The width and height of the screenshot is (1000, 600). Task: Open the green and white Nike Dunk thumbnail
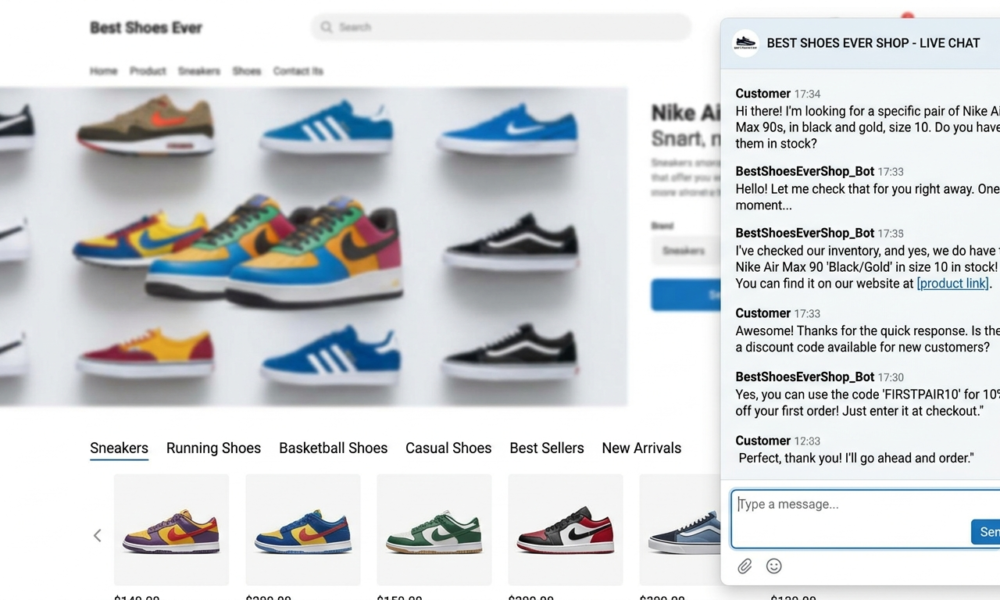(434, 530)
